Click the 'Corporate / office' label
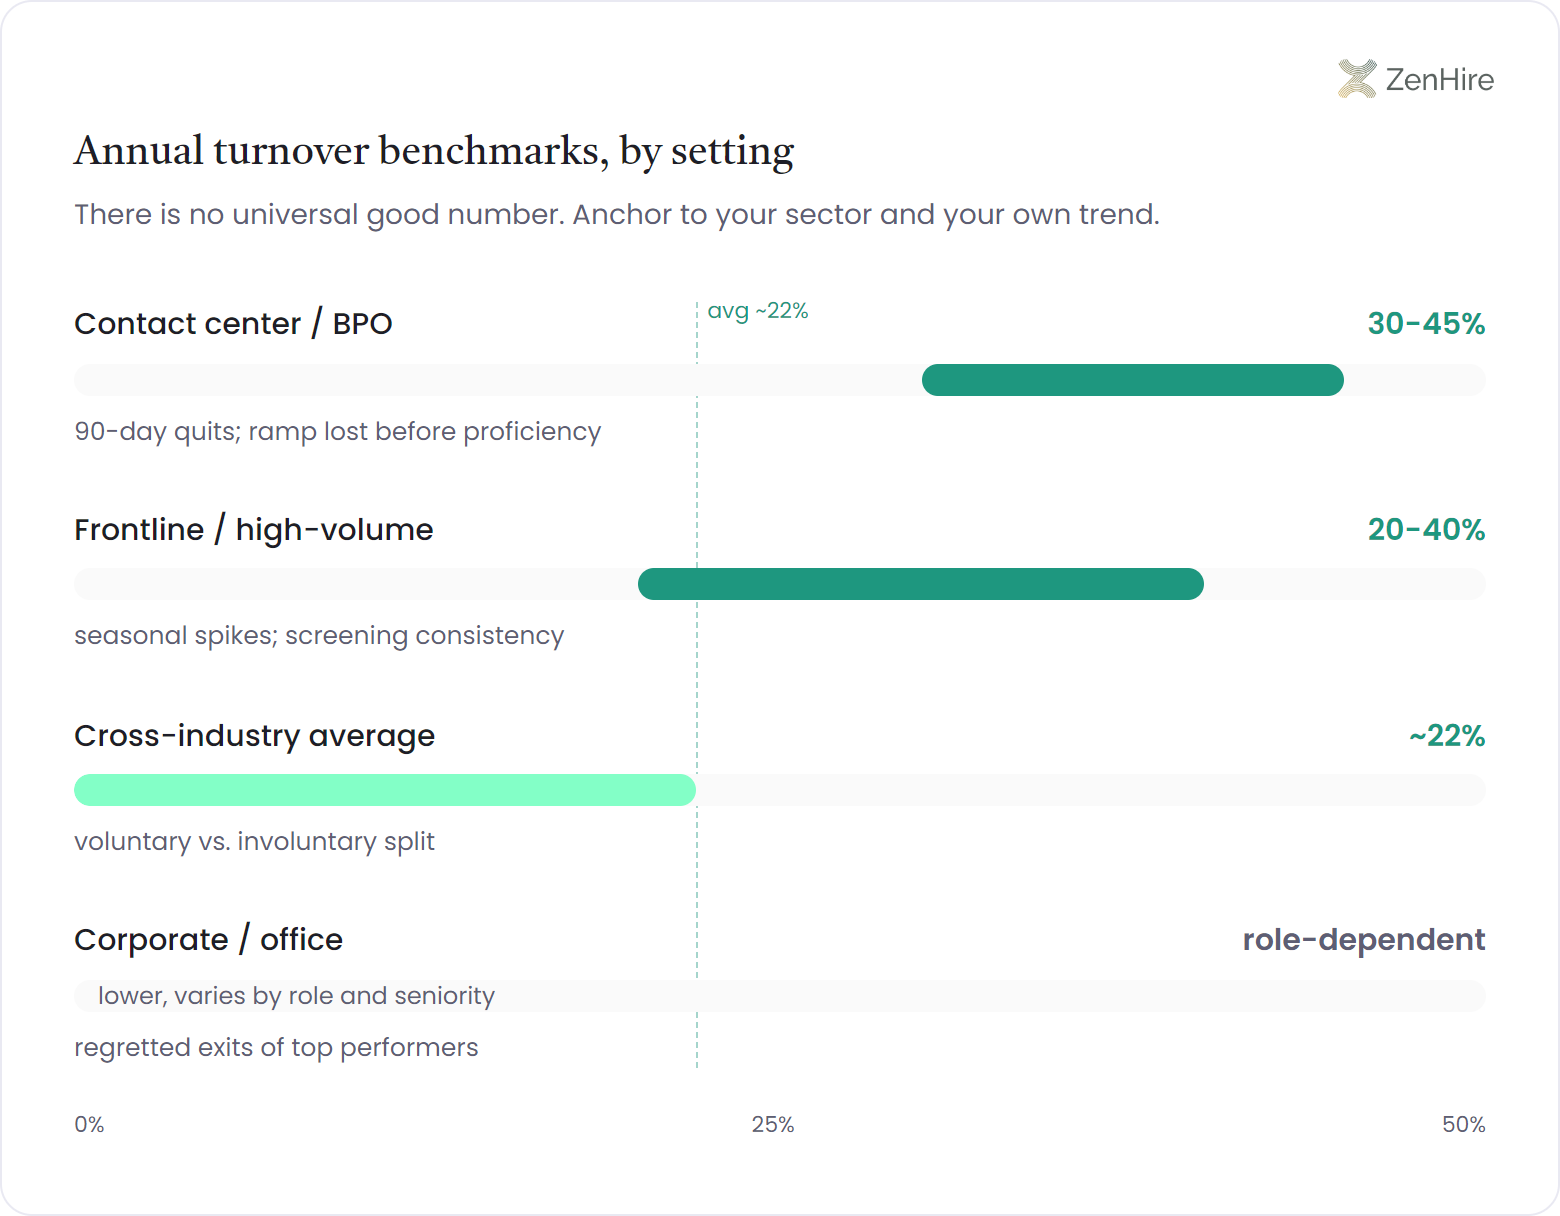 (x=208, y=940)
